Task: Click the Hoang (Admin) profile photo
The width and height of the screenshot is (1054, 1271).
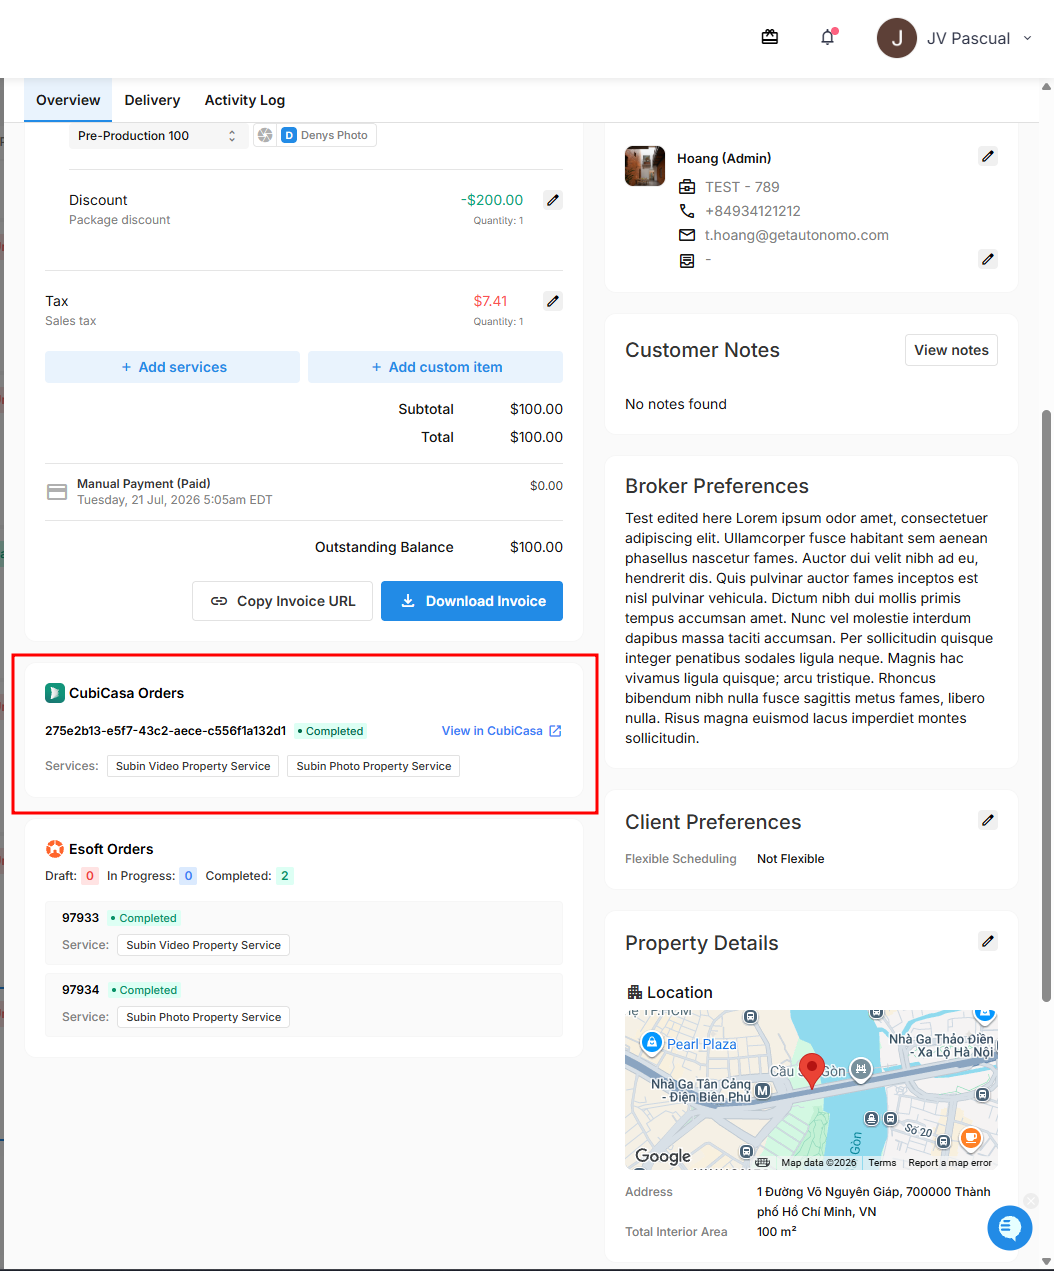Action: pyautogui.click(x=645, y=166)
